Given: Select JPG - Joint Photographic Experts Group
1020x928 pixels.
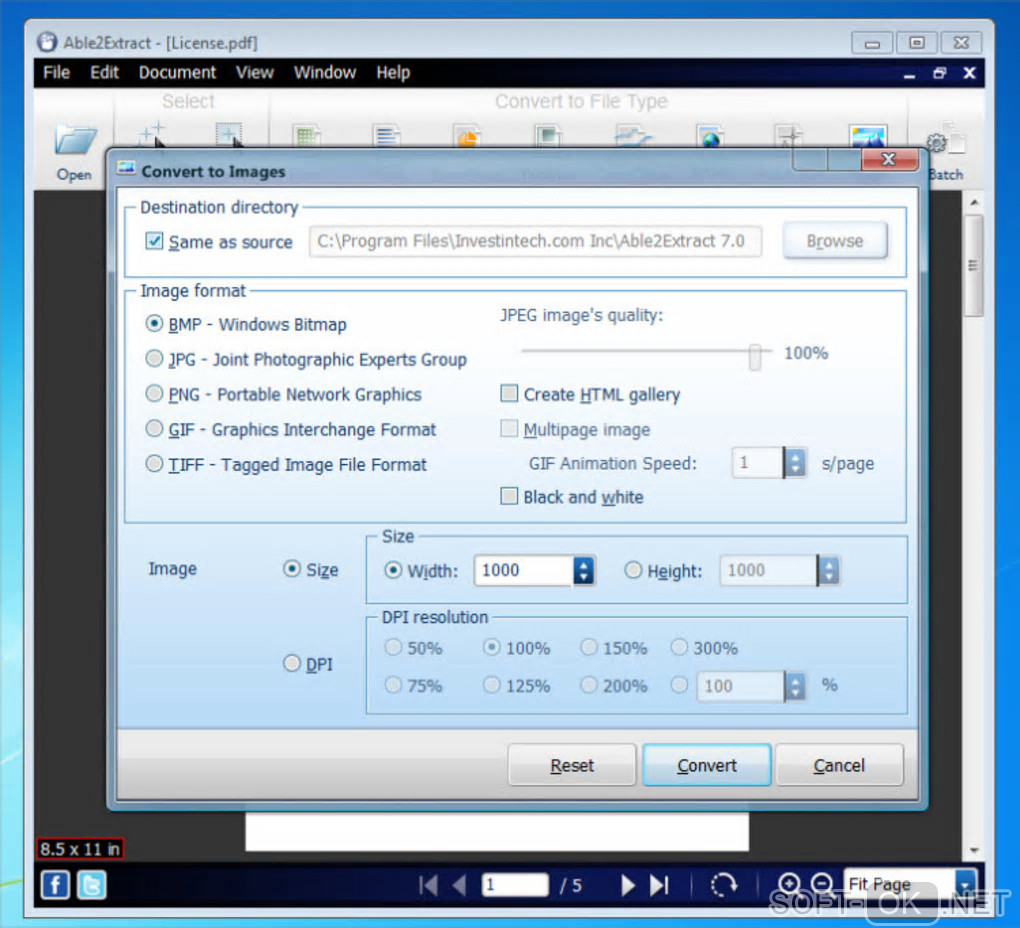Looking at the screenshot, I should tap(154, 358).
